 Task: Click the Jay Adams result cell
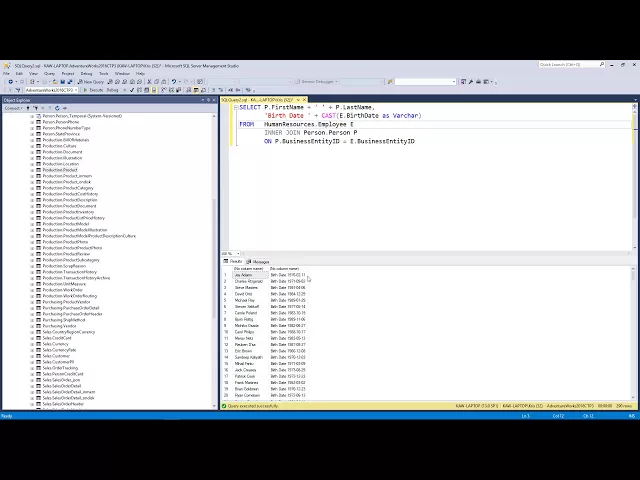244,275
